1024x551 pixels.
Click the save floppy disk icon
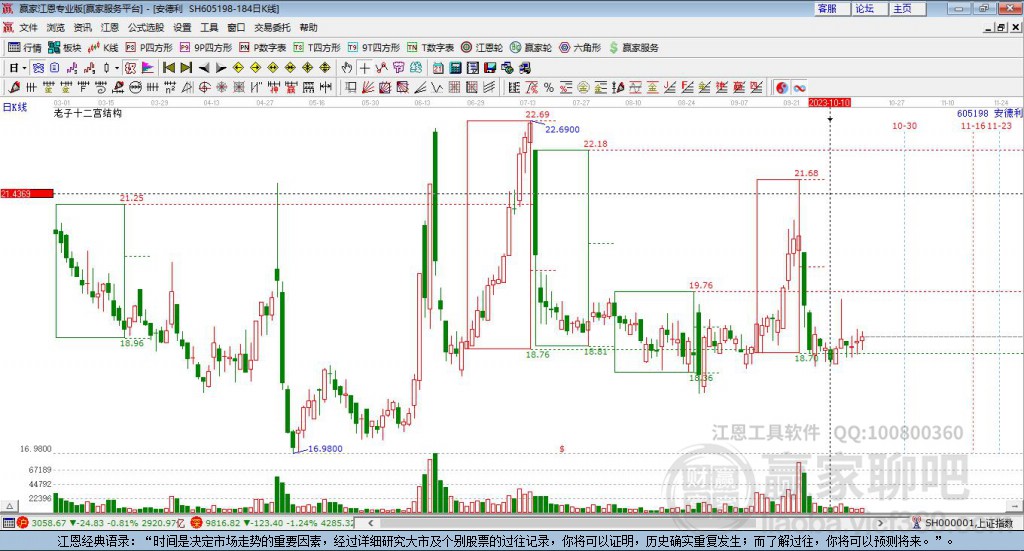pos(490,68)
